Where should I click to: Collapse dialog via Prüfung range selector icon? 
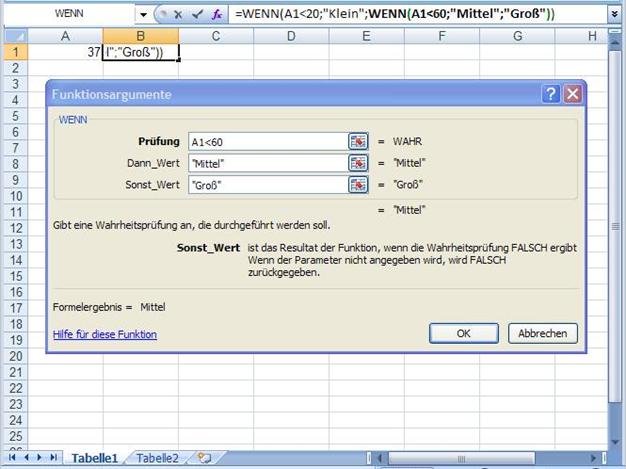coord(358,141)
